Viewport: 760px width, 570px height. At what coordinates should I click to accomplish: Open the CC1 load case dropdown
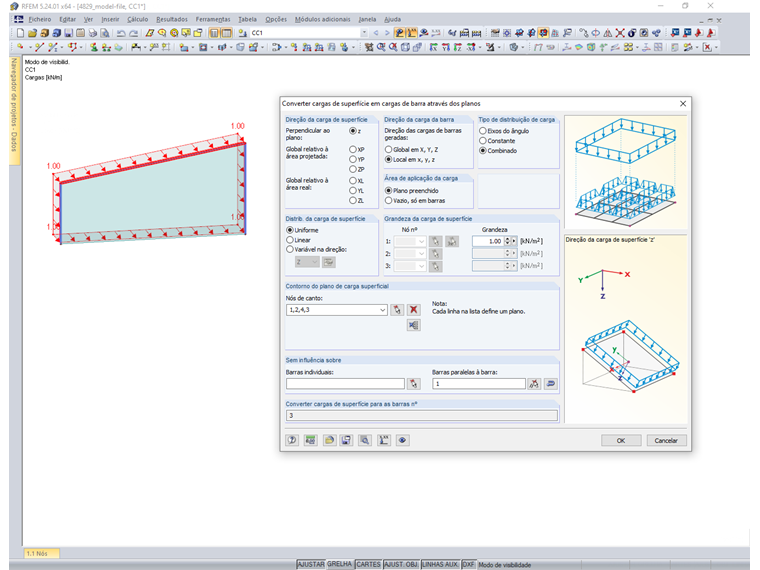364,33
